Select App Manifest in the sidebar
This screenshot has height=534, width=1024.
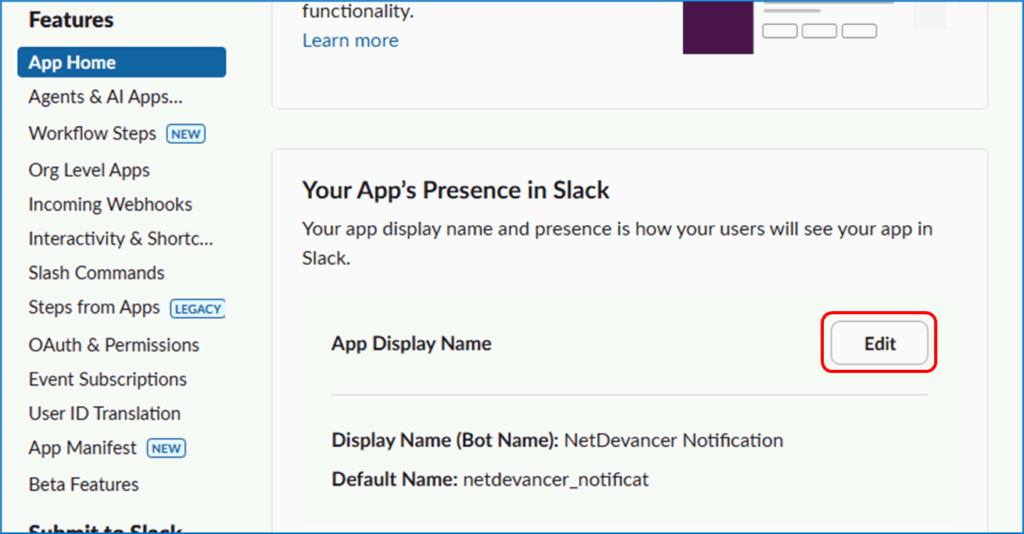[x=84, y=448]
